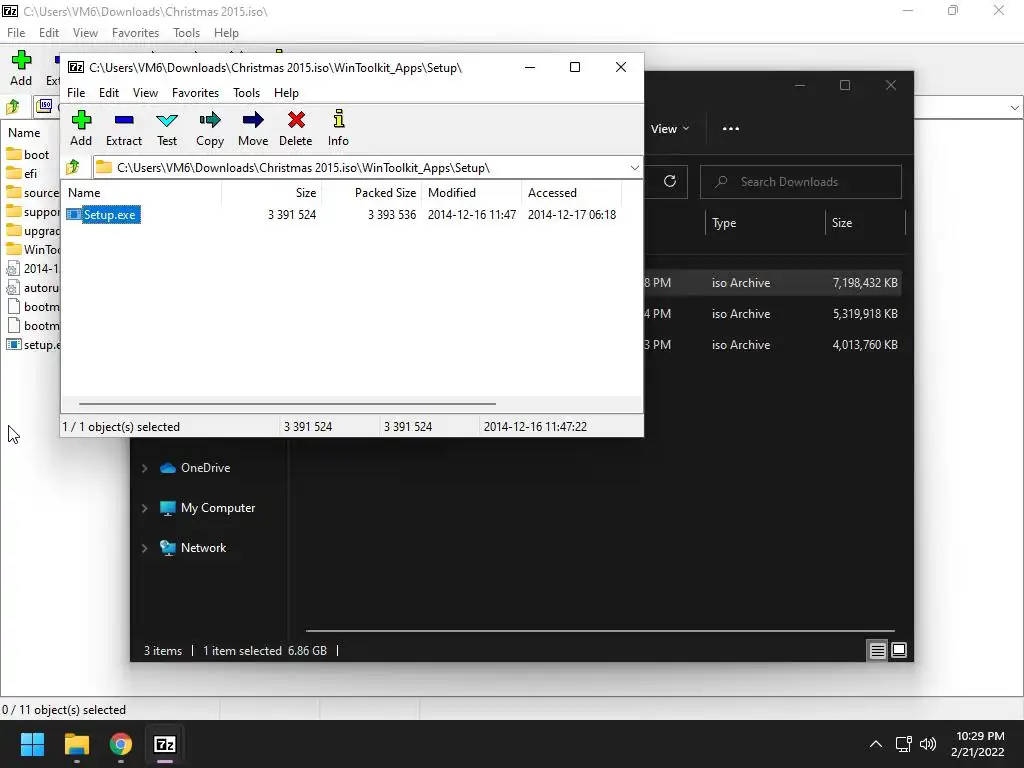This screenshot has width=1024, height=768.
Task: Open Favorites menu in front 7-Zip window
Action: coord(195,93)
